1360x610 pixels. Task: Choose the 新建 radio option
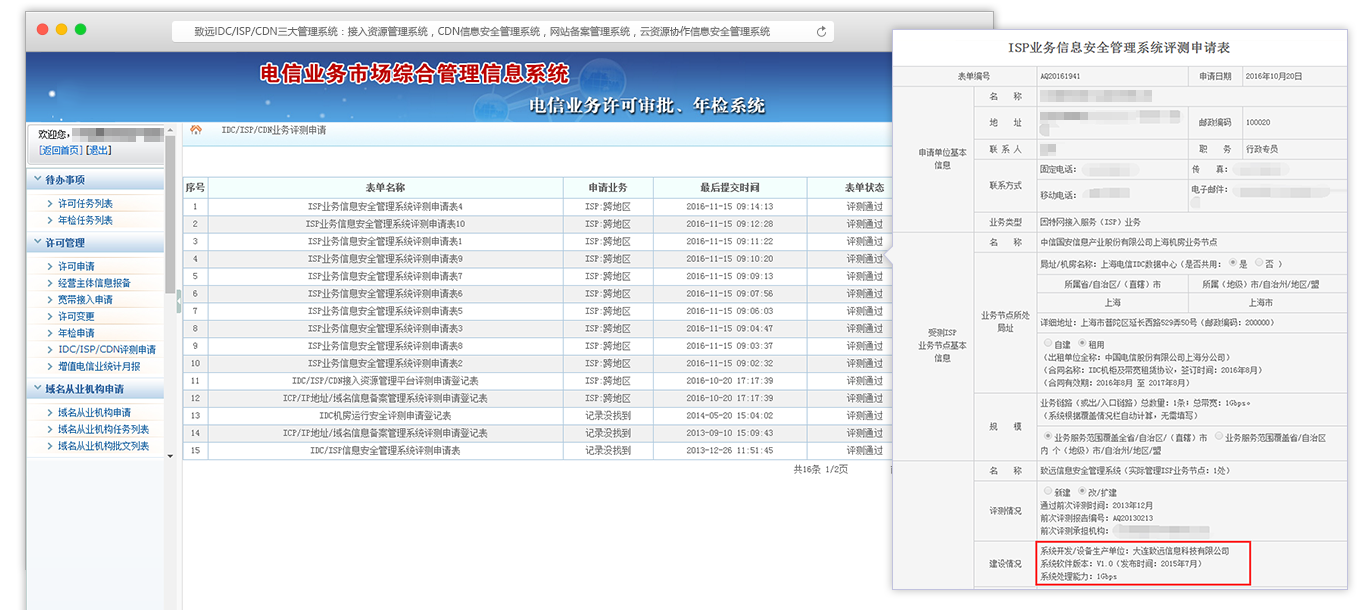1047,492
